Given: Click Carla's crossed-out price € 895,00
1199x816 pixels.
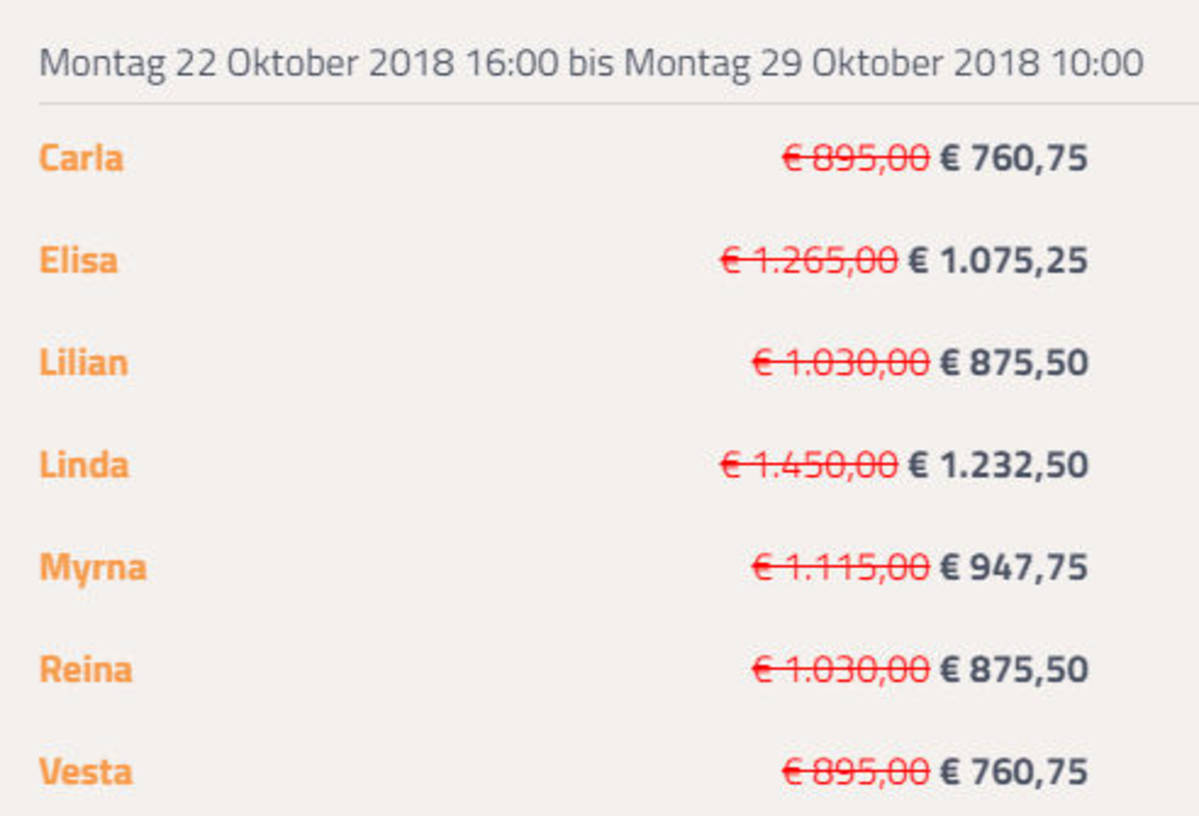Looking at the screenshot, I should pos(855,158).
